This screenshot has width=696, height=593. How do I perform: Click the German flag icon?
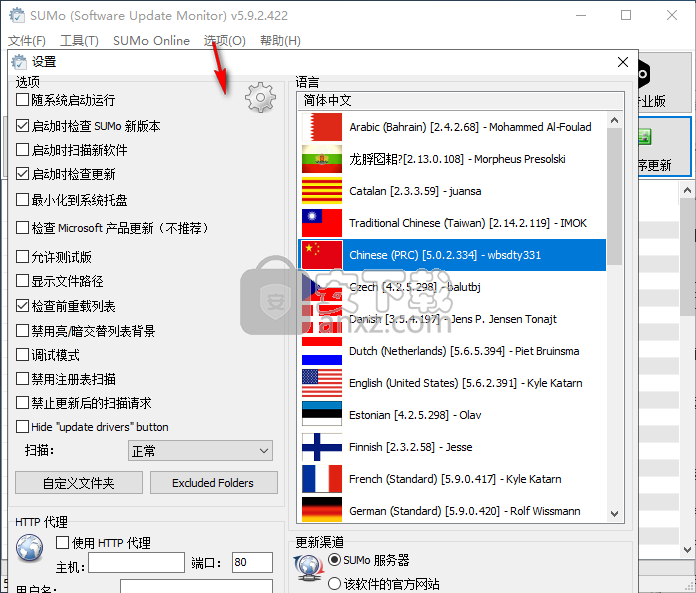point(322,510)
